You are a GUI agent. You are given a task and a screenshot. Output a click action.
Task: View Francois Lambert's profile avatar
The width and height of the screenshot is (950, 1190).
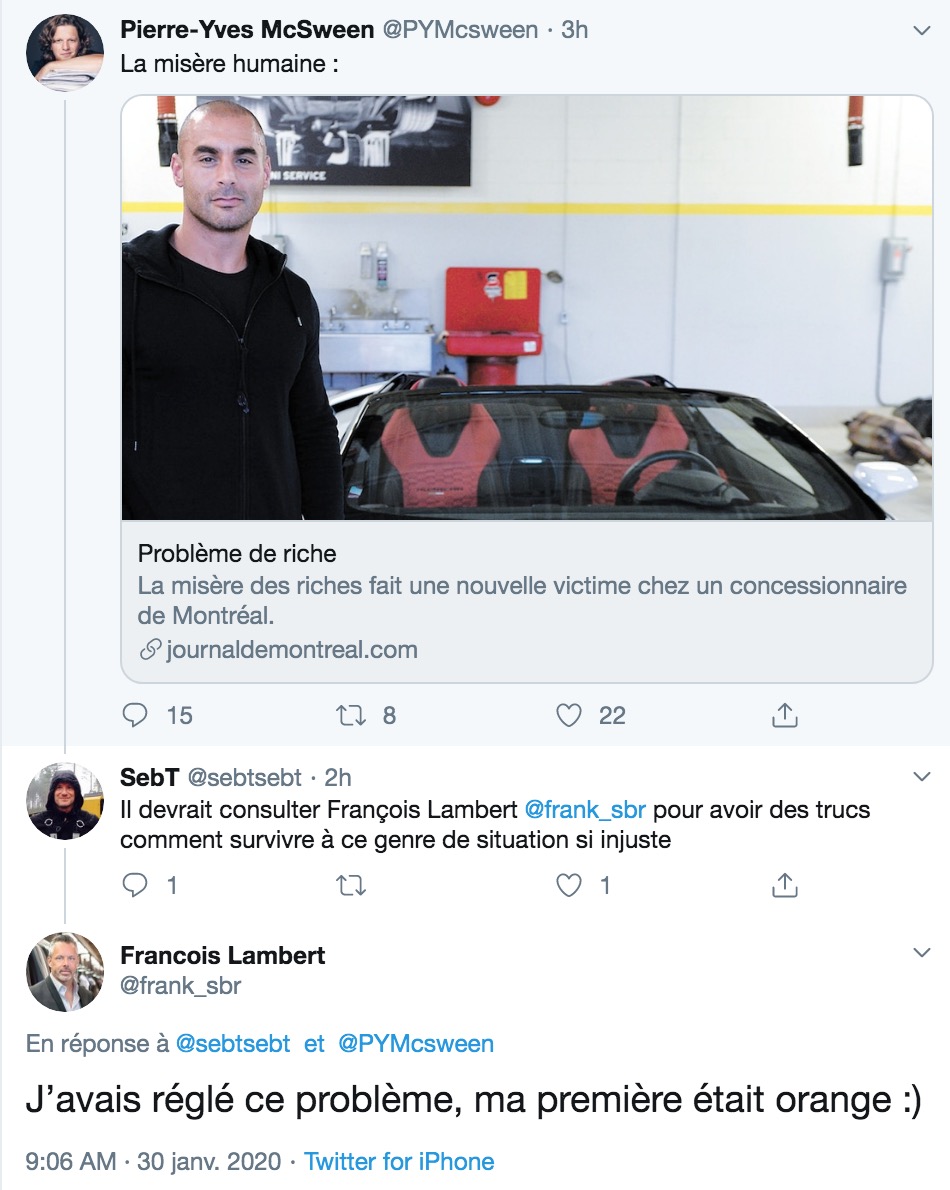[64, 971]
